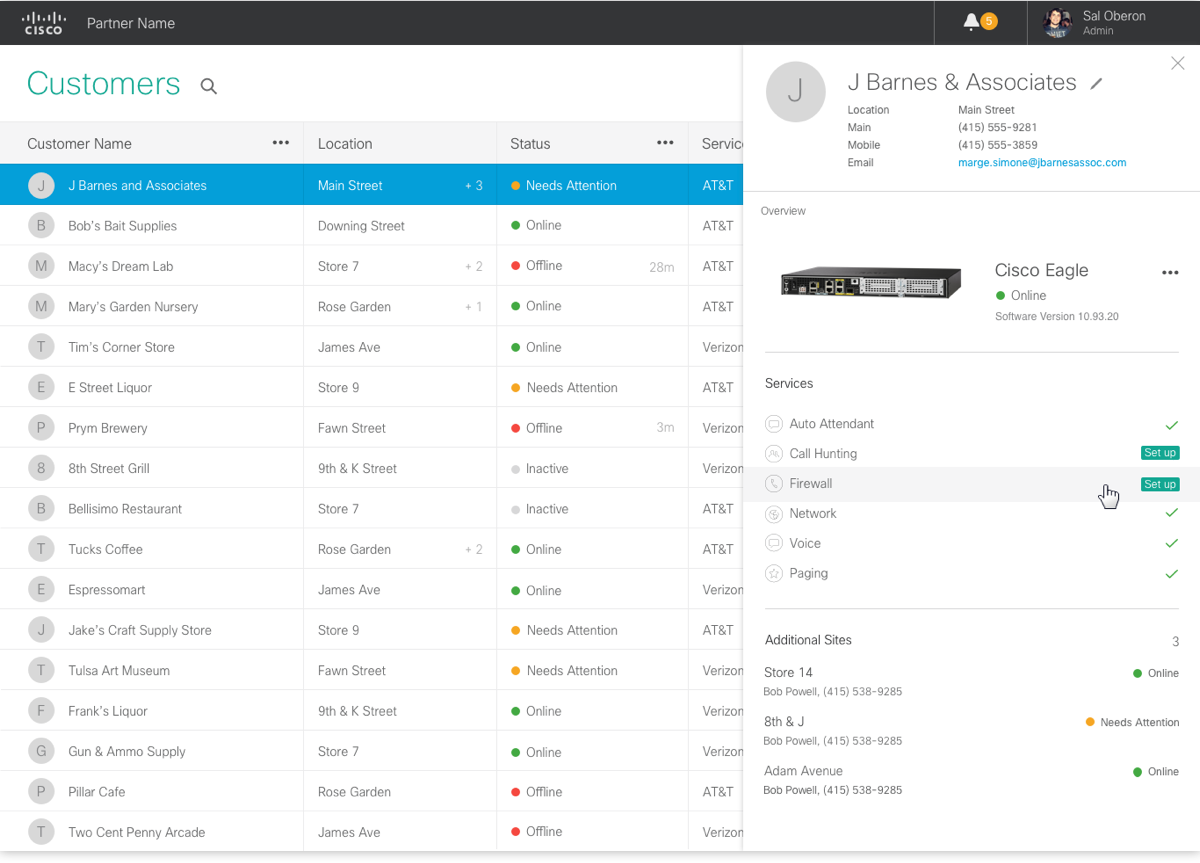Select Tucks Coffee customer
The image size is (1200, 863).
tap(105, 549)
